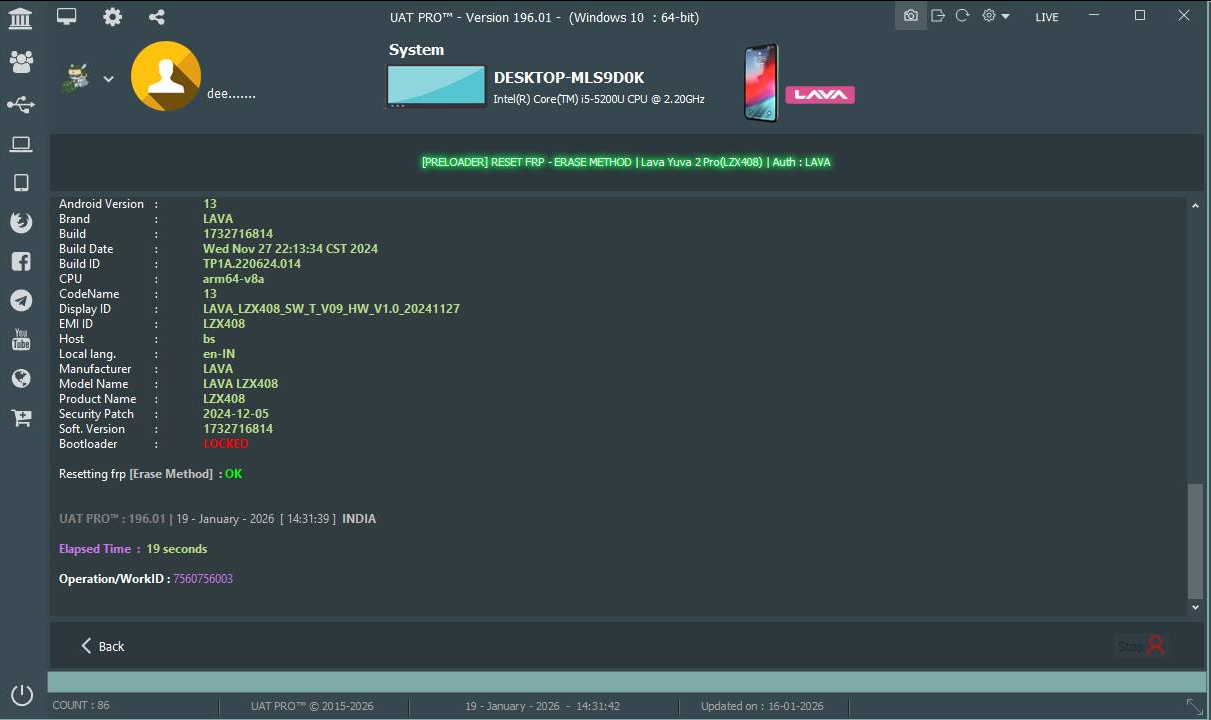Go Back to the previous screen
This screenshot has width=1211, height=720.
[102, 646]
